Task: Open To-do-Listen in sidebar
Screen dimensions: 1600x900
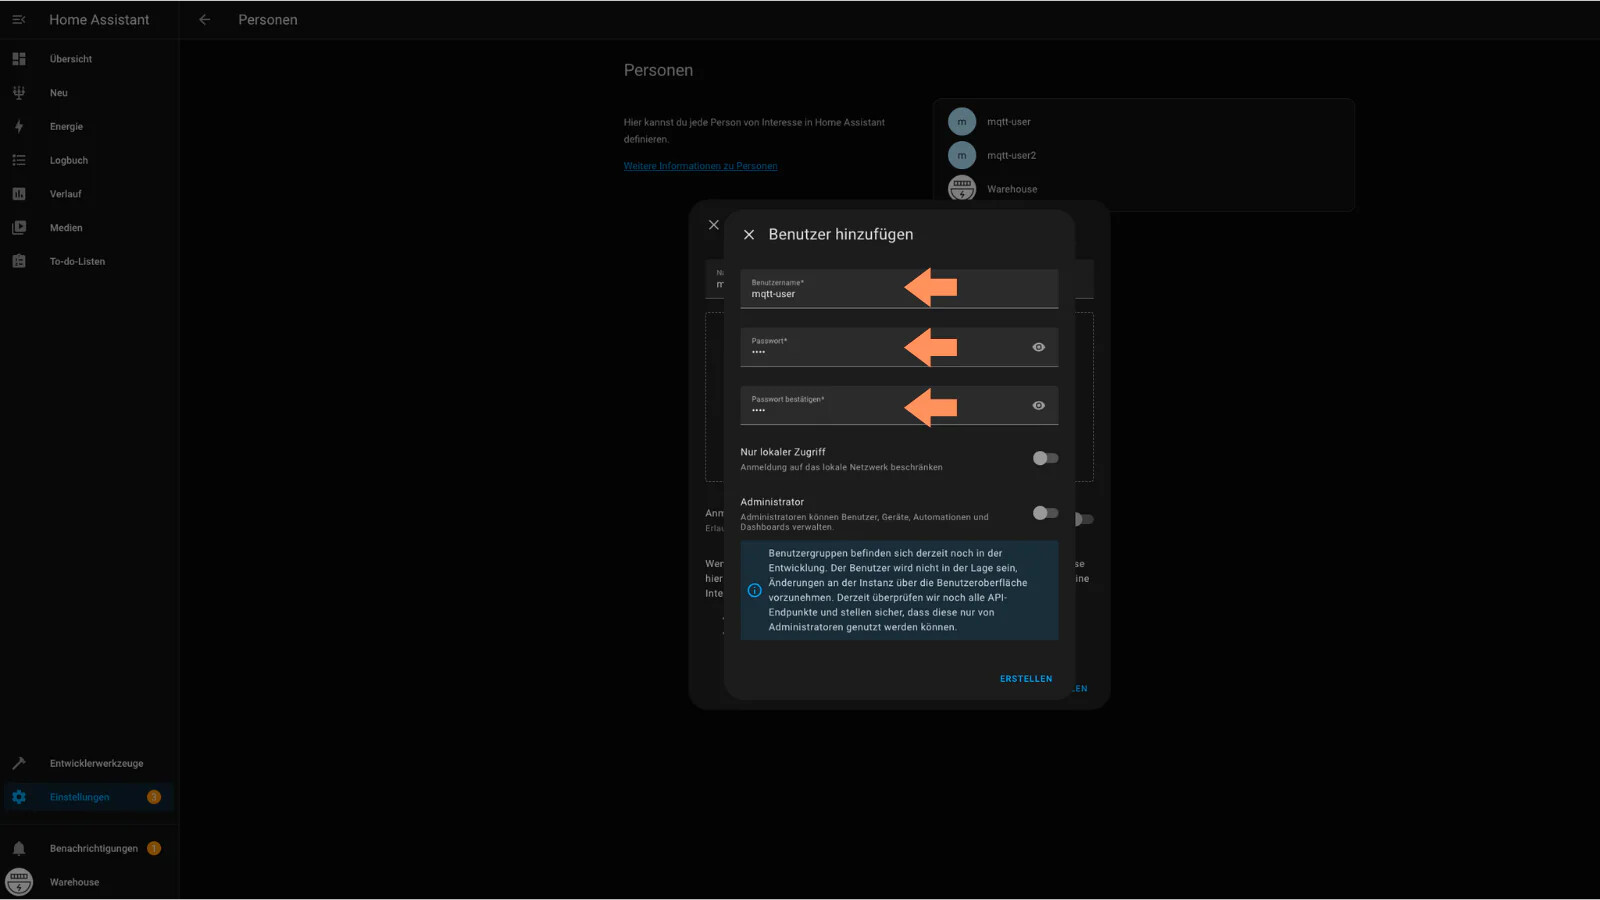Action: pyautogui.click(x=77, y=262)
